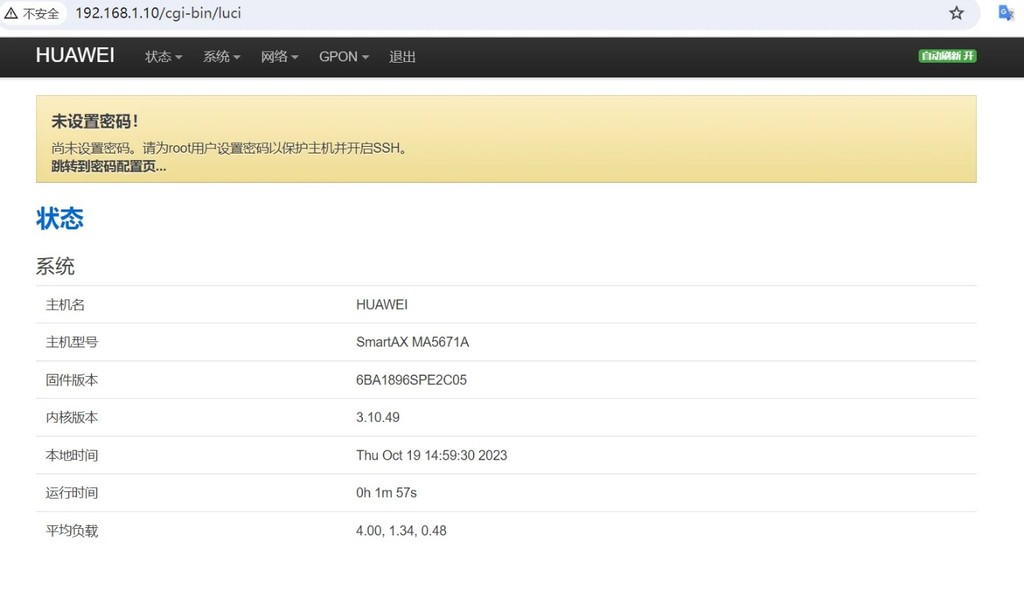Viewport: 1024px width, 590px height.
Task: Select the firmware version 6BA1896SPE2C05 value
Action: (x=410, y=380)
